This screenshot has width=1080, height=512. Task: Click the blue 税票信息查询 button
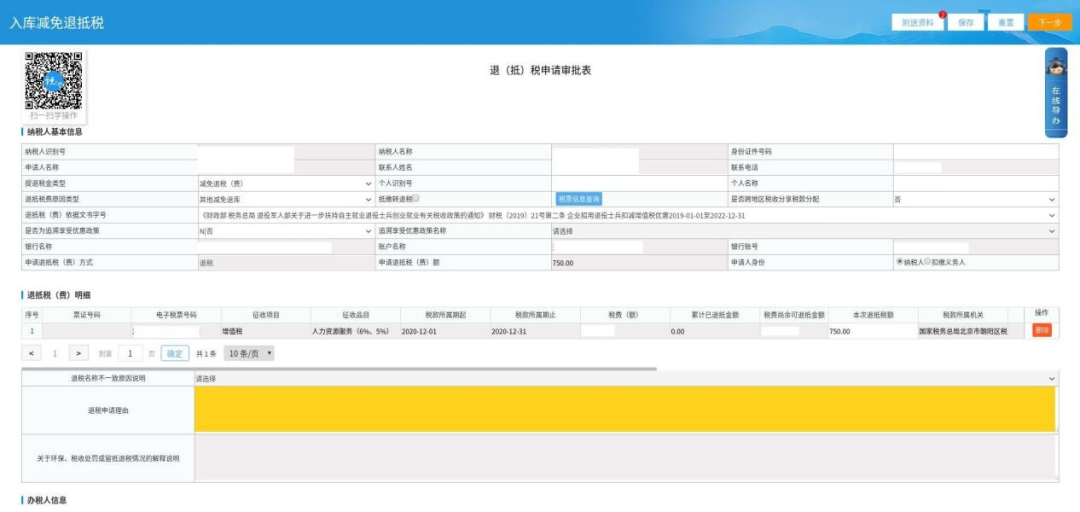point(578,199)
